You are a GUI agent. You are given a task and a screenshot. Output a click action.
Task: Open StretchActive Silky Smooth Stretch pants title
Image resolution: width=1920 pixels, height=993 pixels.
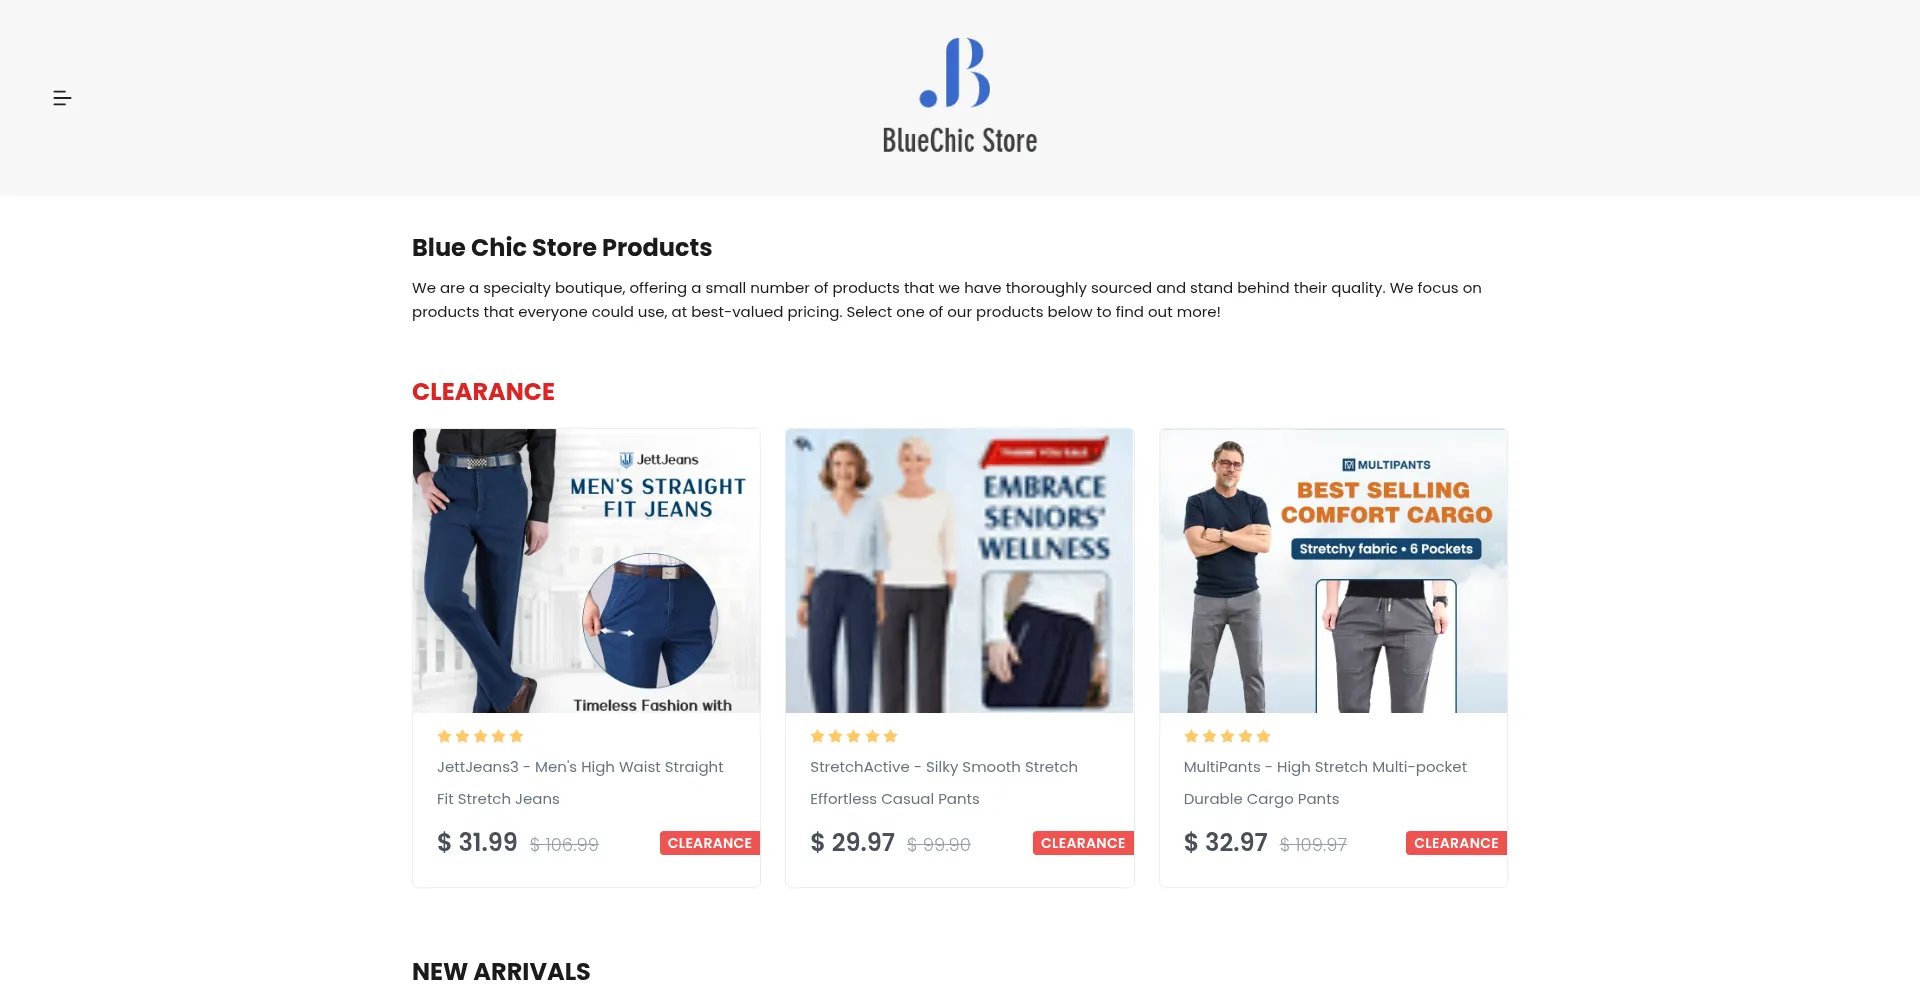tap(944, 783)
